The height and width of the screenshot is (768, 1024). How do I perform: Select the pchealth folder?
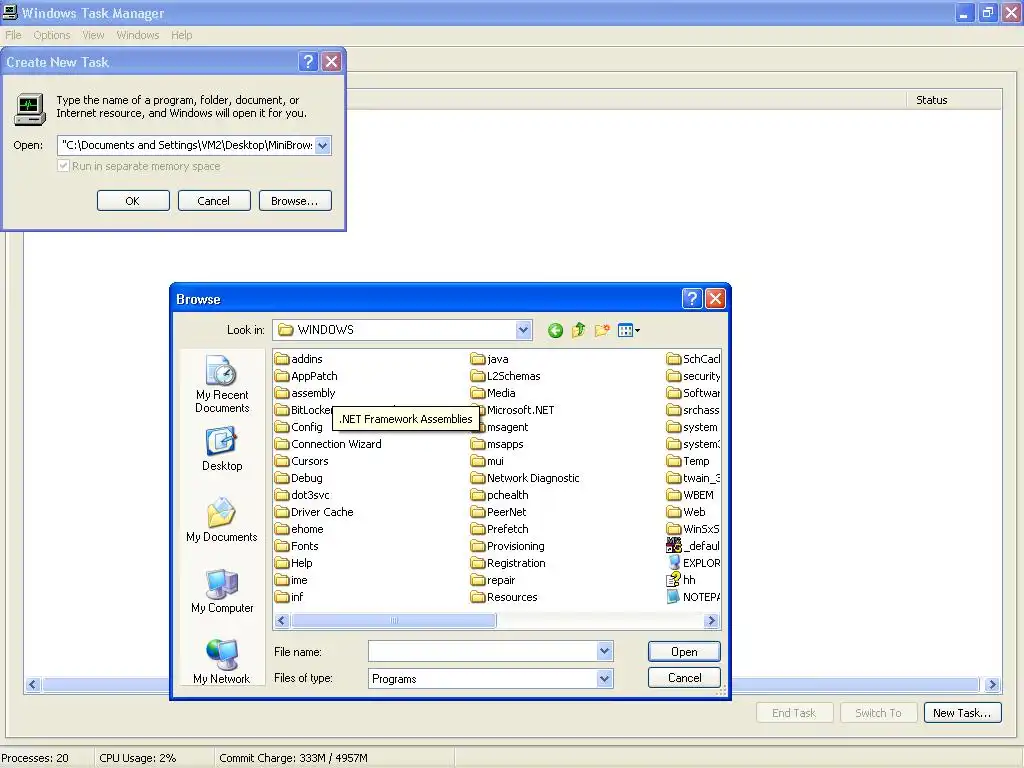tap(500, 495)
